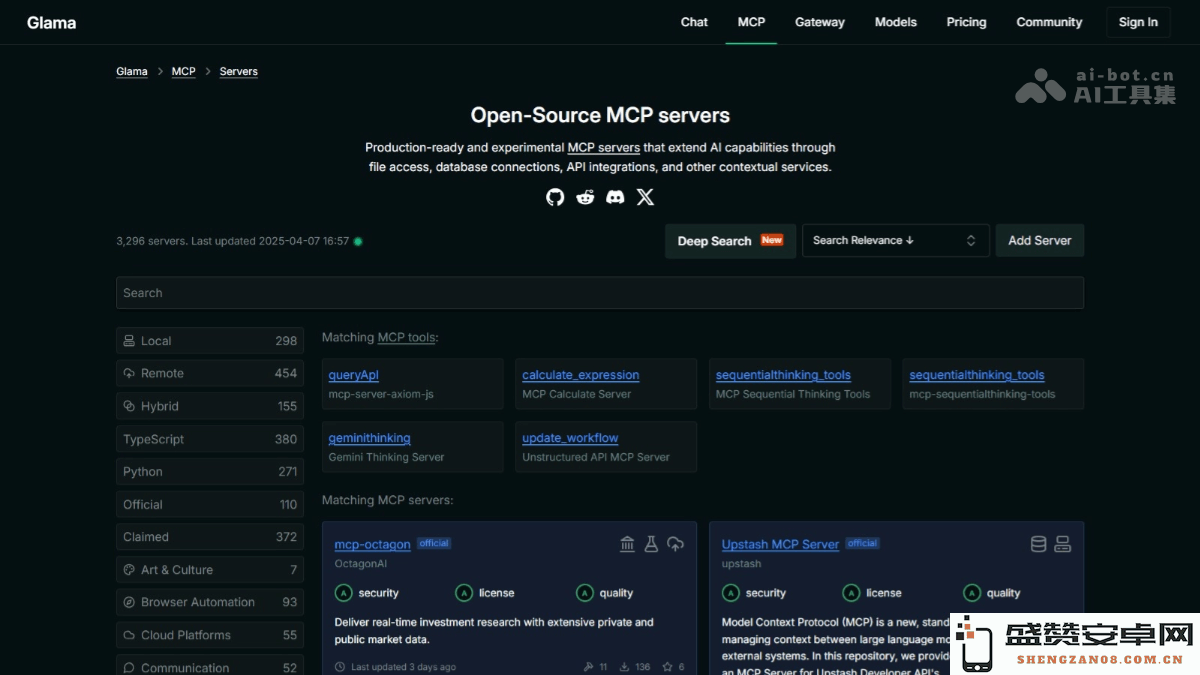Open the Gateway page

[x=820, y=22]
